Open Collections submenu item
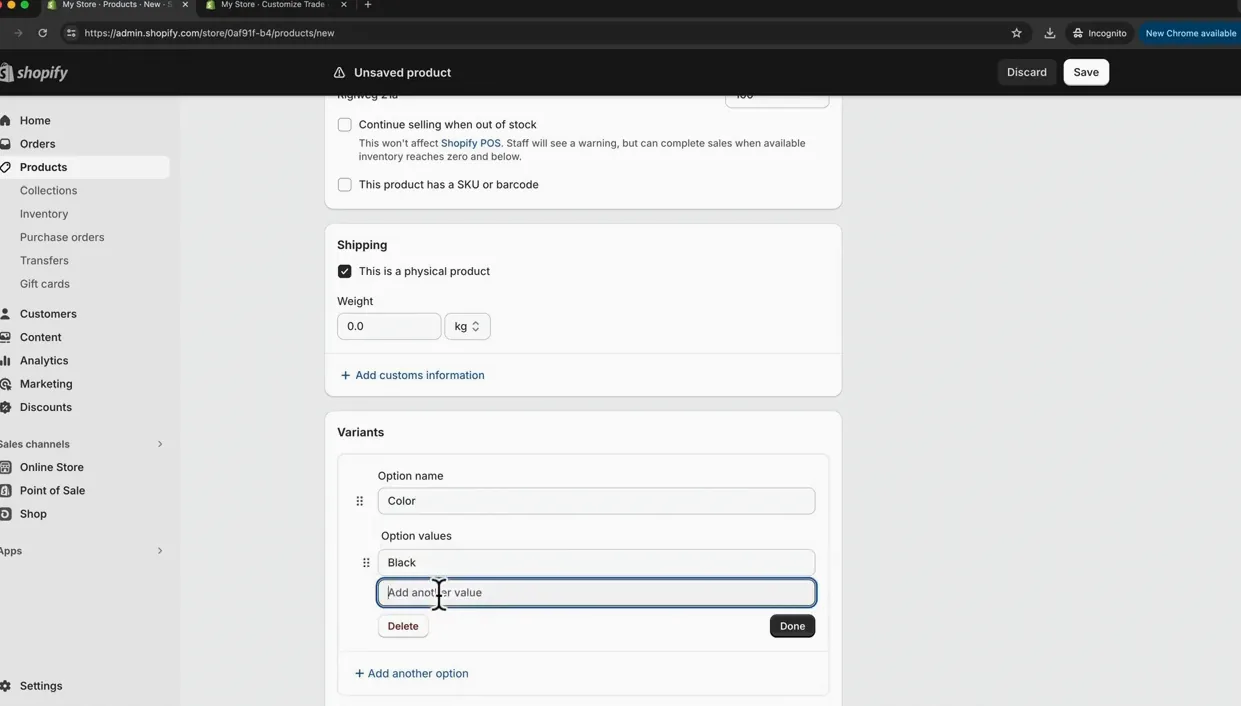Image resolution: width=1241 pixels, height=706 pixels. point(48,190)
